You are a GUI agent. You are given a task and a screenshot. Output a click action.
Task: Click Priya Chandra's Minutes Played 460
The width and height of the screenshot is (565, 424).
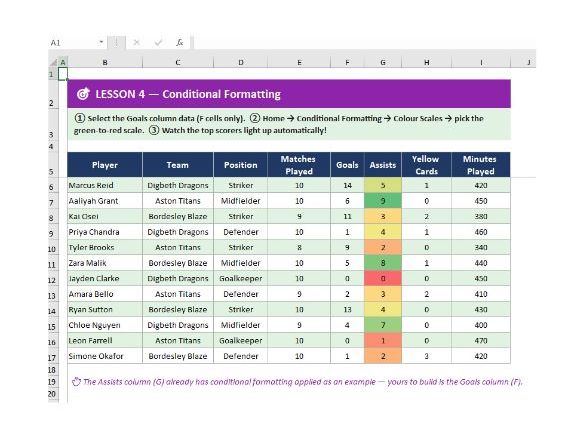(481, 232)
